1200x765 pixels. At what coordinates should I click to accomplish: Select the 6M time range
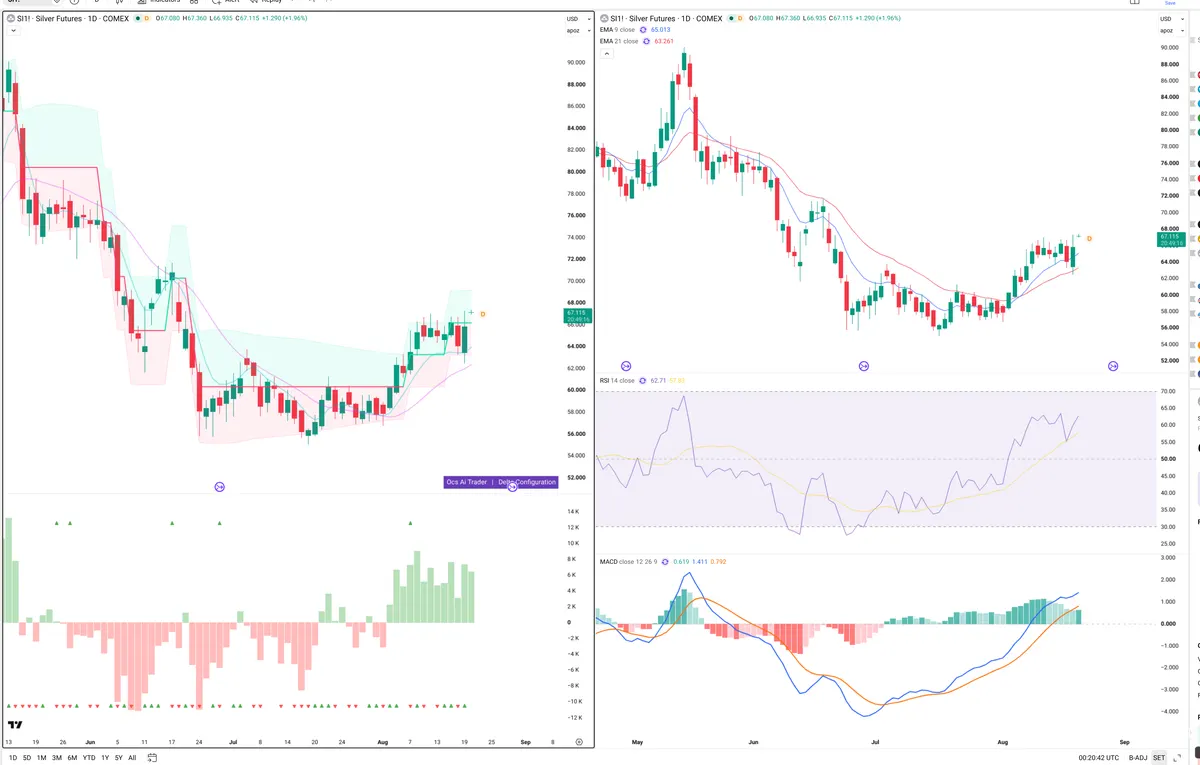[x=72, y=757]
